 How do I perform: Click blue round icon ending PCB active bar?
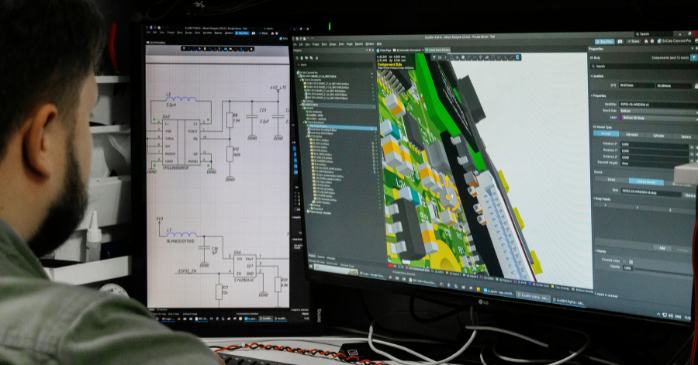click(x=517, y=57)
